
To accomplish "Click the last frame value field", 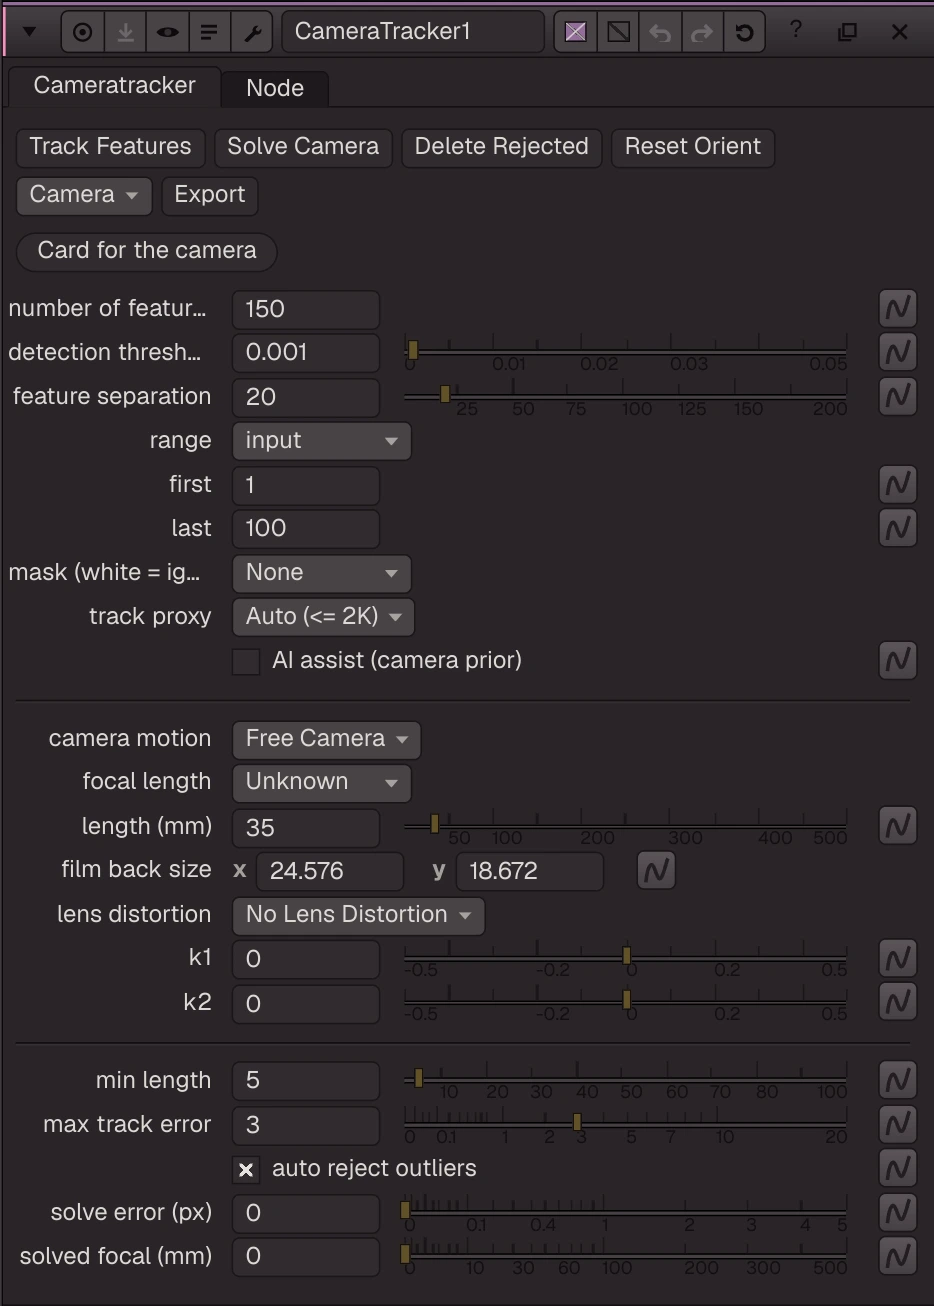I will [306, 529].
